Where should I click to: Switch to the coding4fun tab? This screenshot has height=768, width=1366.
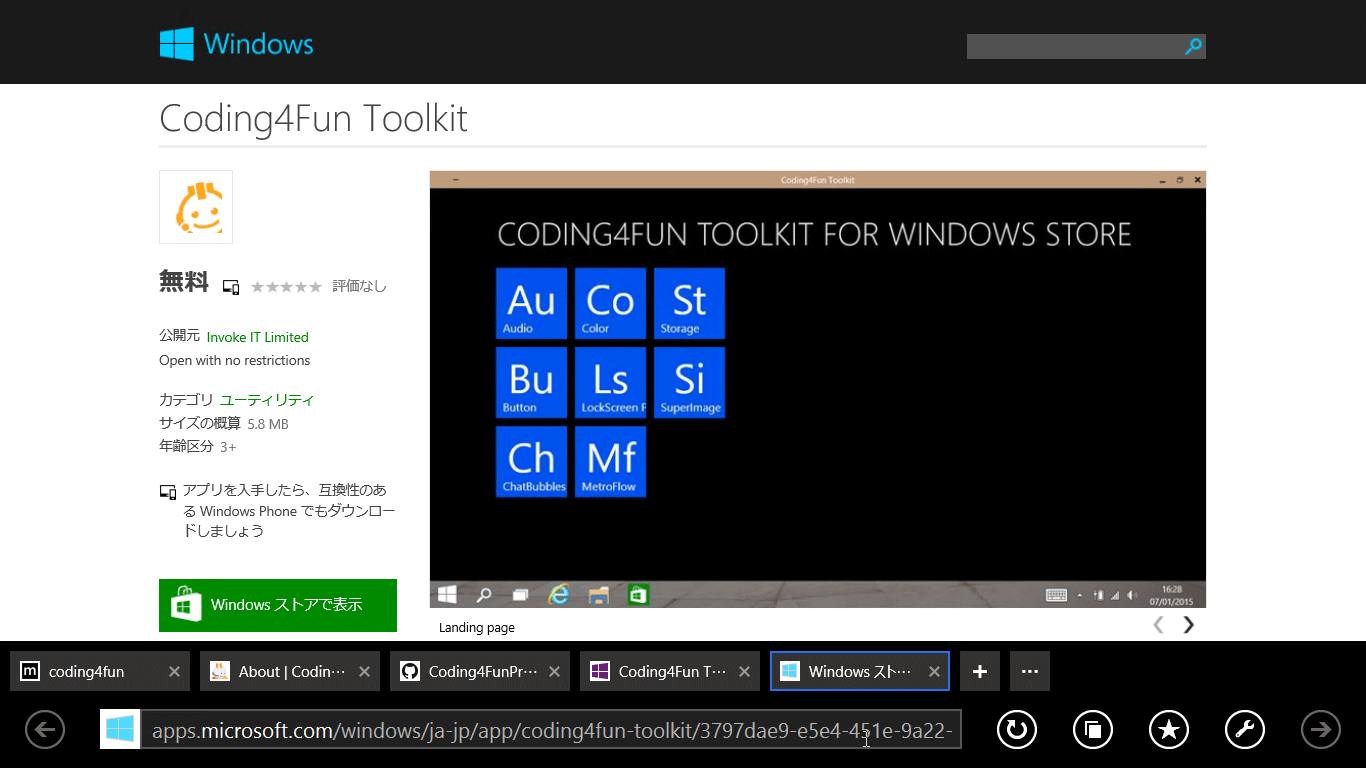click(90, 670)
